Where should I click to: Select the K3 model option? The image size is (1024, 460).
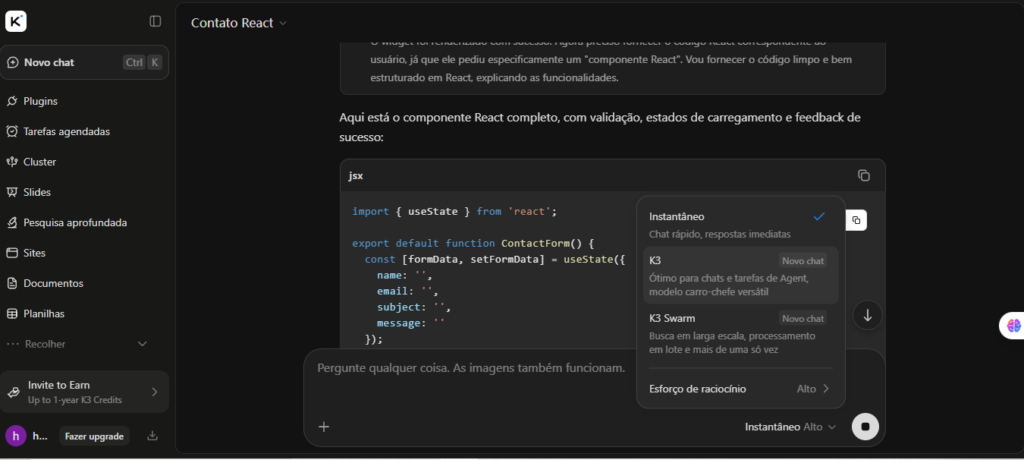741,276
